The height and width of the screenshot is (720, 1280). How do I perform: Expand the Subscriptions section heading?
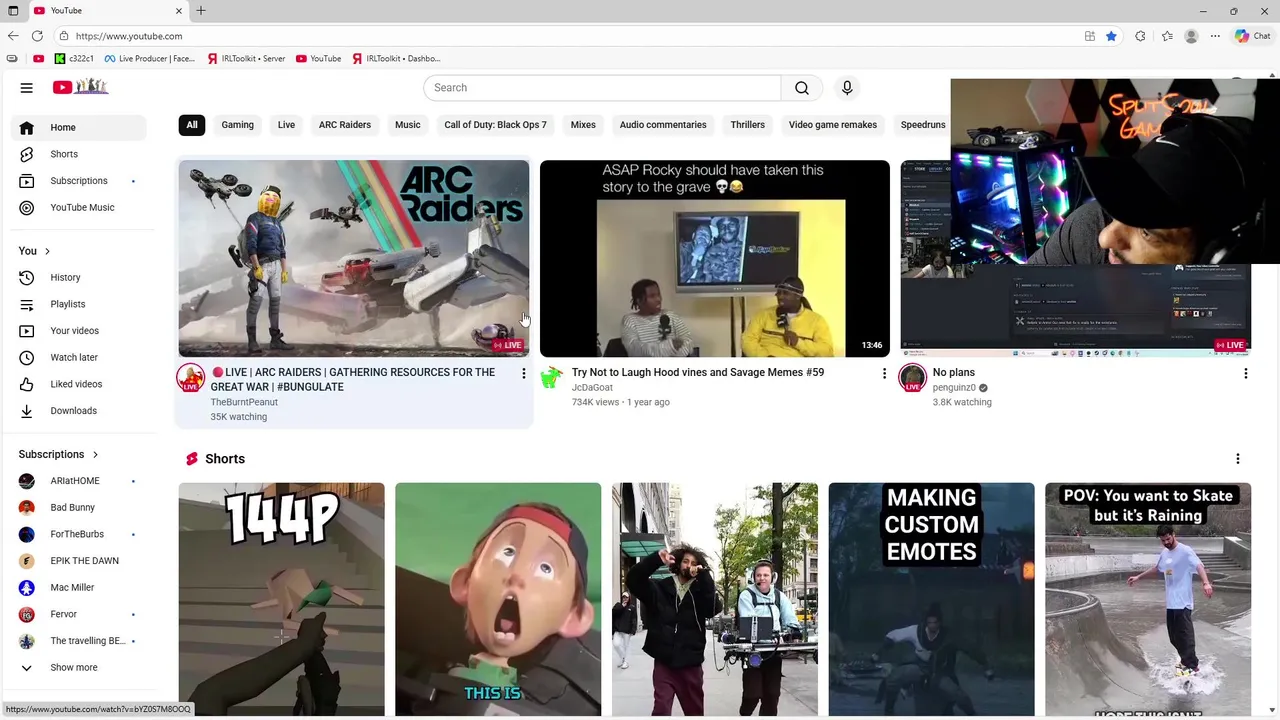(x=58, y=454)
